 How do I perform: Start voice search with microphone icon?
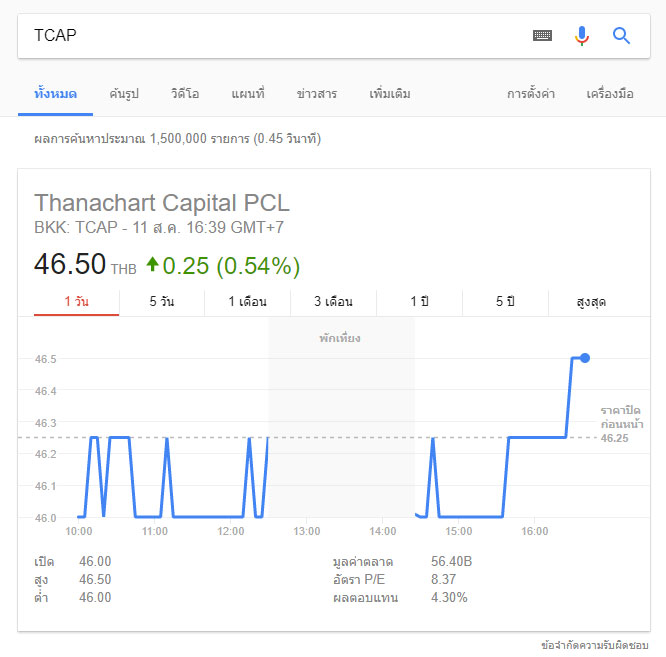582,36
